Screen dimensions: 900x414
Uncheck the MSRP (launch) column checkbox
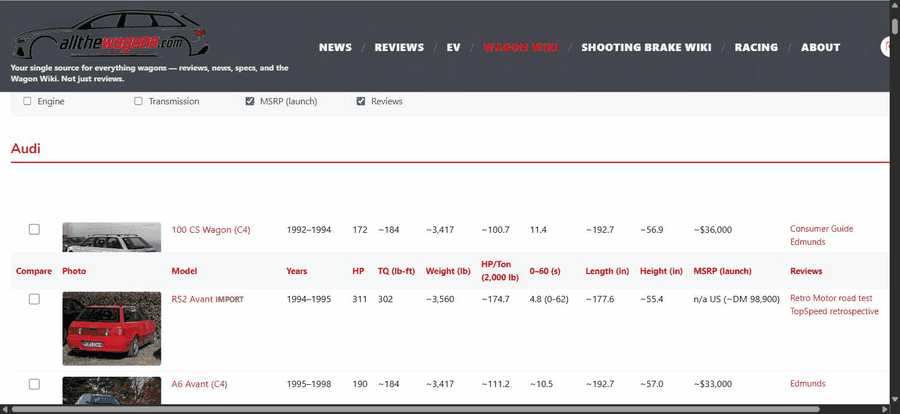coord(250,101)
